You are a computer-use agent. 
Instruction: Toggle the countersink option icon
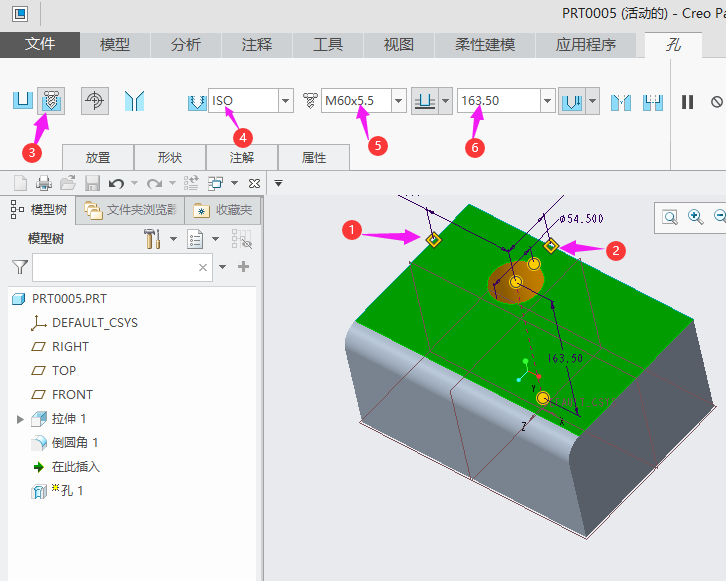click(x=620, y=102)
